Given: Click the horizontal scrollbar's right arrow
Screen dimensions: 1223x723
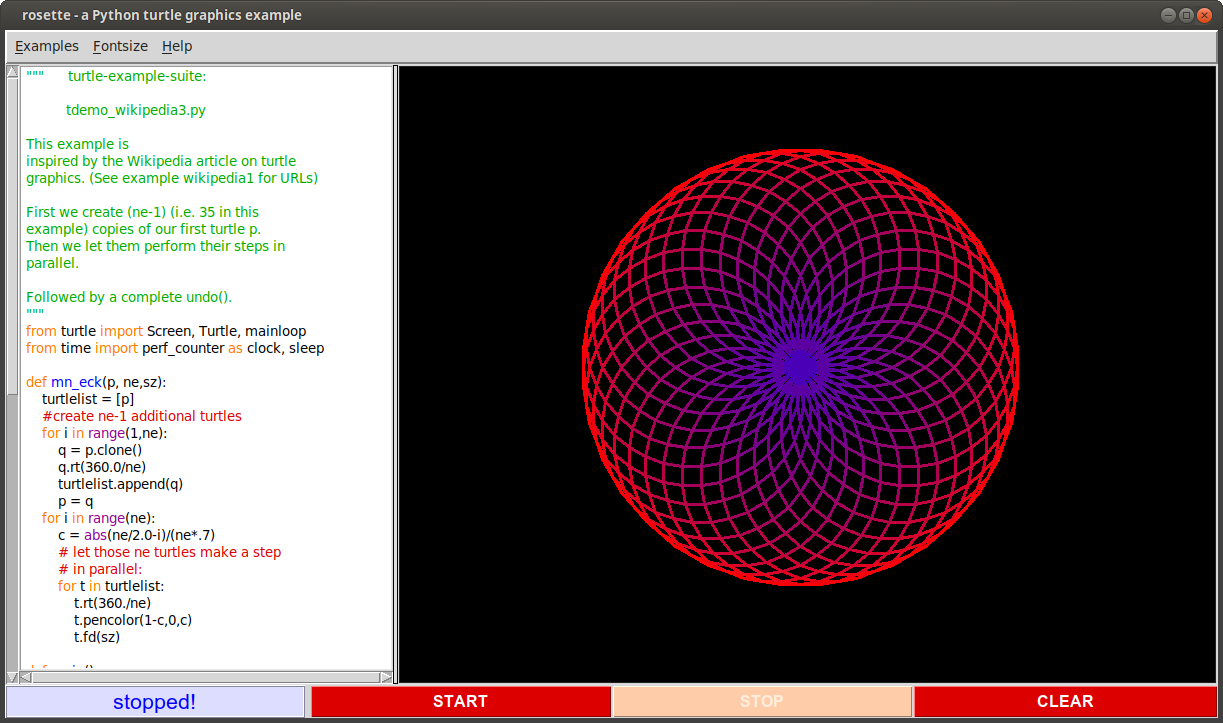Looking at the screenshot, I should pos(386,677).
